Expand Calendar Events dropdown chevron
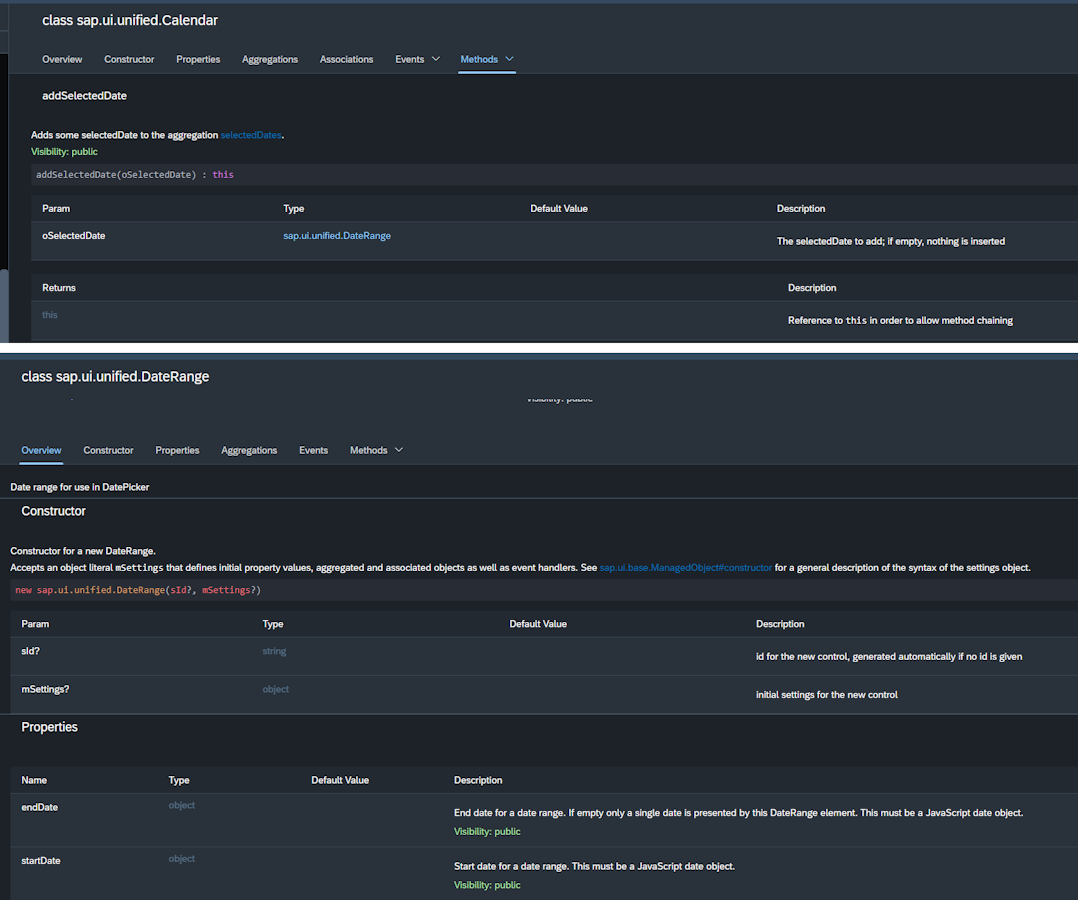This screenshot has width=1078, height=900. (x=436, y=59)
